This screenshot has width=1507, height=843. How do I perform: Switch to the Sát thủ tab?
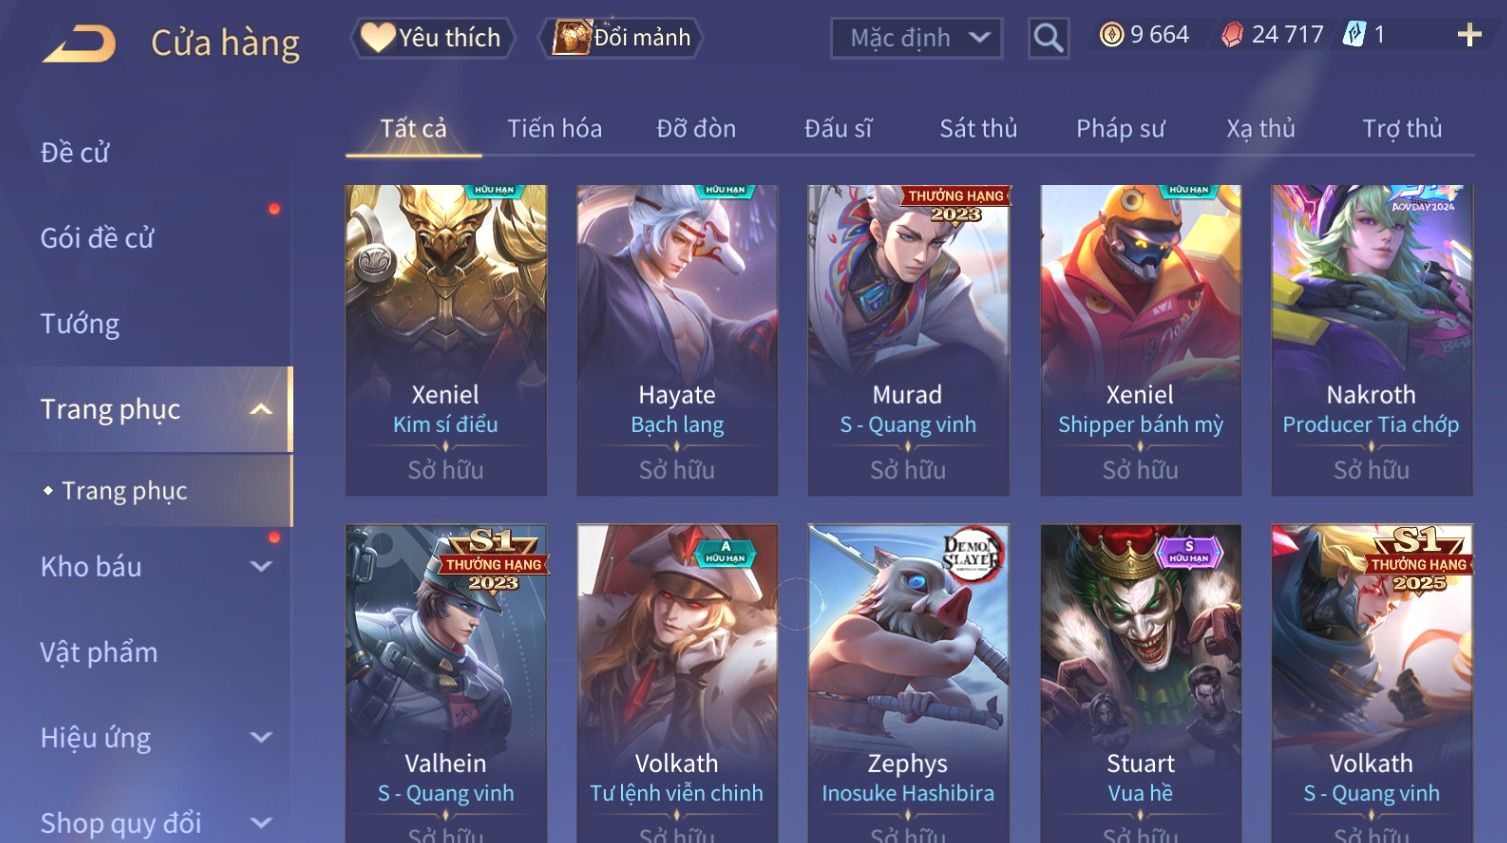click(x=978, y=129)
